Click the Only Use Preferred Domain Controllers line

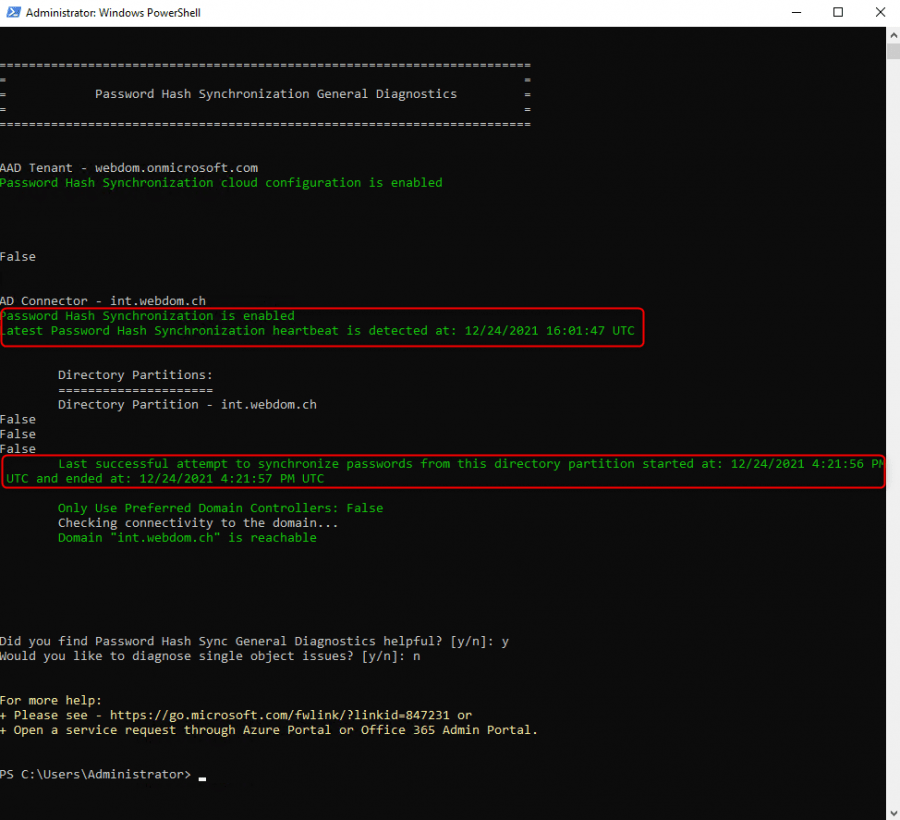click(220, 507)
